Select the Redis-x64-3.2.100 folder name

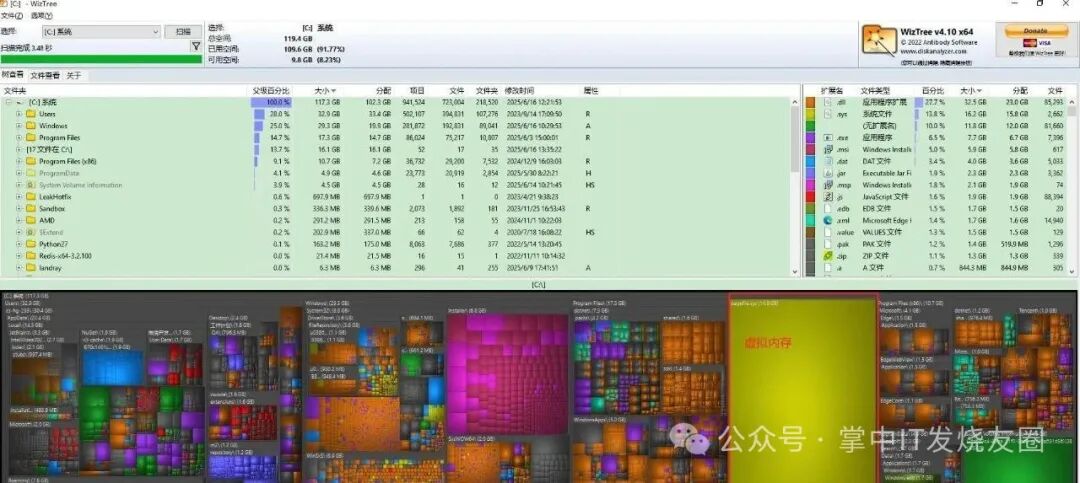coord(65,256)
